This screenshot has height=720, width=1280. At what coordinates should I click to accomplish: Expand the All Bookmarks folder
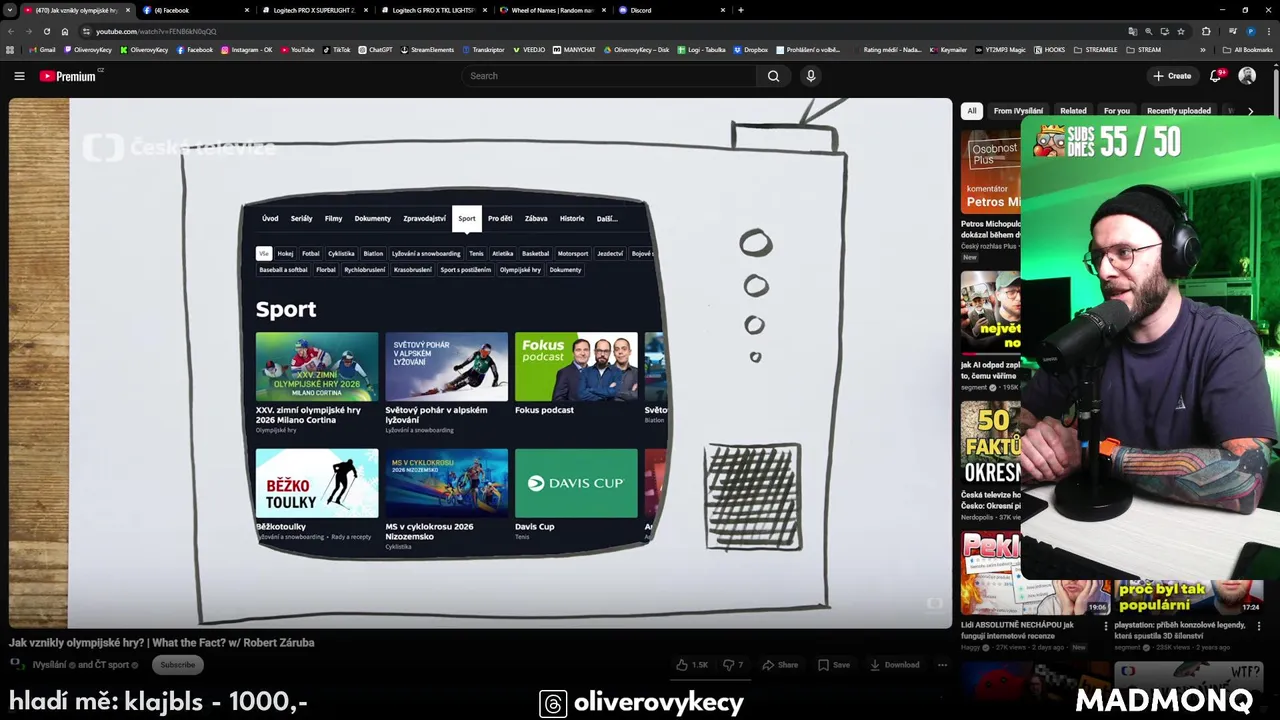1247,49
